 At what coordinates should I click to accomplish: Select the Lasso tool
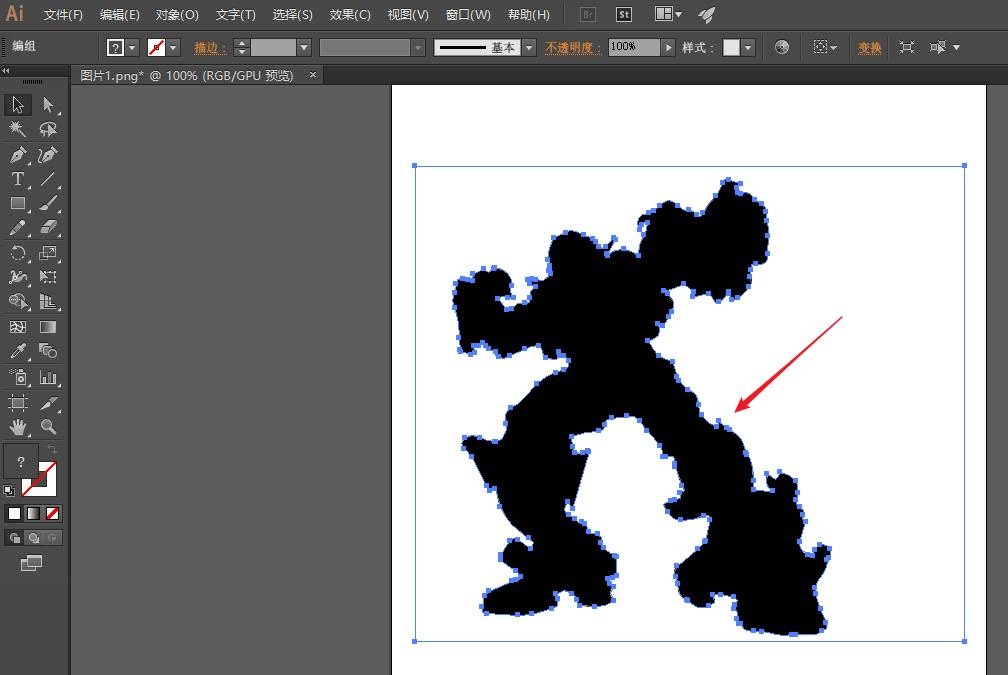pyautogui.click(x=48, y=129)
